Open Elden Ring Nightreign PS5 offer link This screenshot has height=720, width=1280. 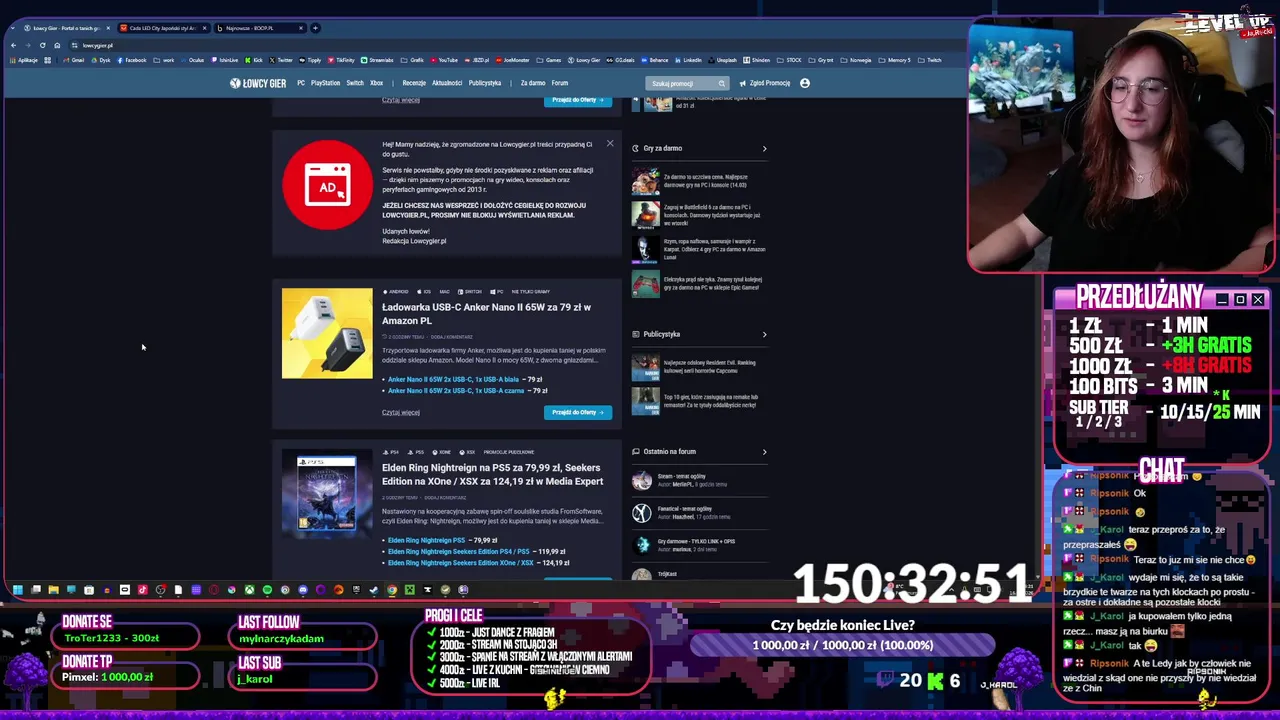pyautogui.click(x=426, y=540)
